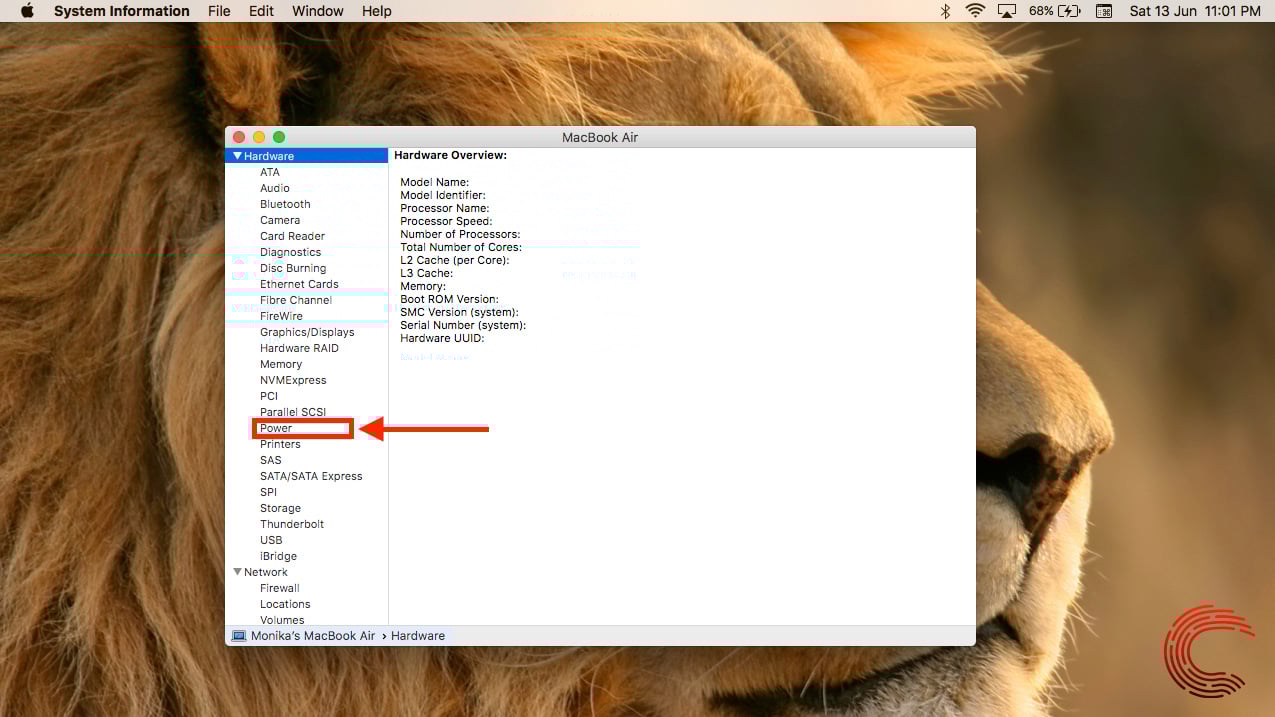This screenshot has height=717, width=1275.
Task: Select Graphics/Displays in the sidebar
Action: point(307,332)
